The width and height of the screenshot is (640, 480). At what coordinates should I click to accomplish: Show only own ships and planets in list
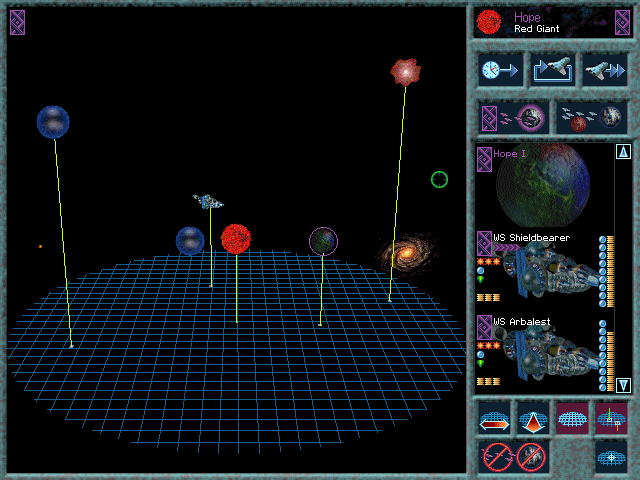[513, 118]
